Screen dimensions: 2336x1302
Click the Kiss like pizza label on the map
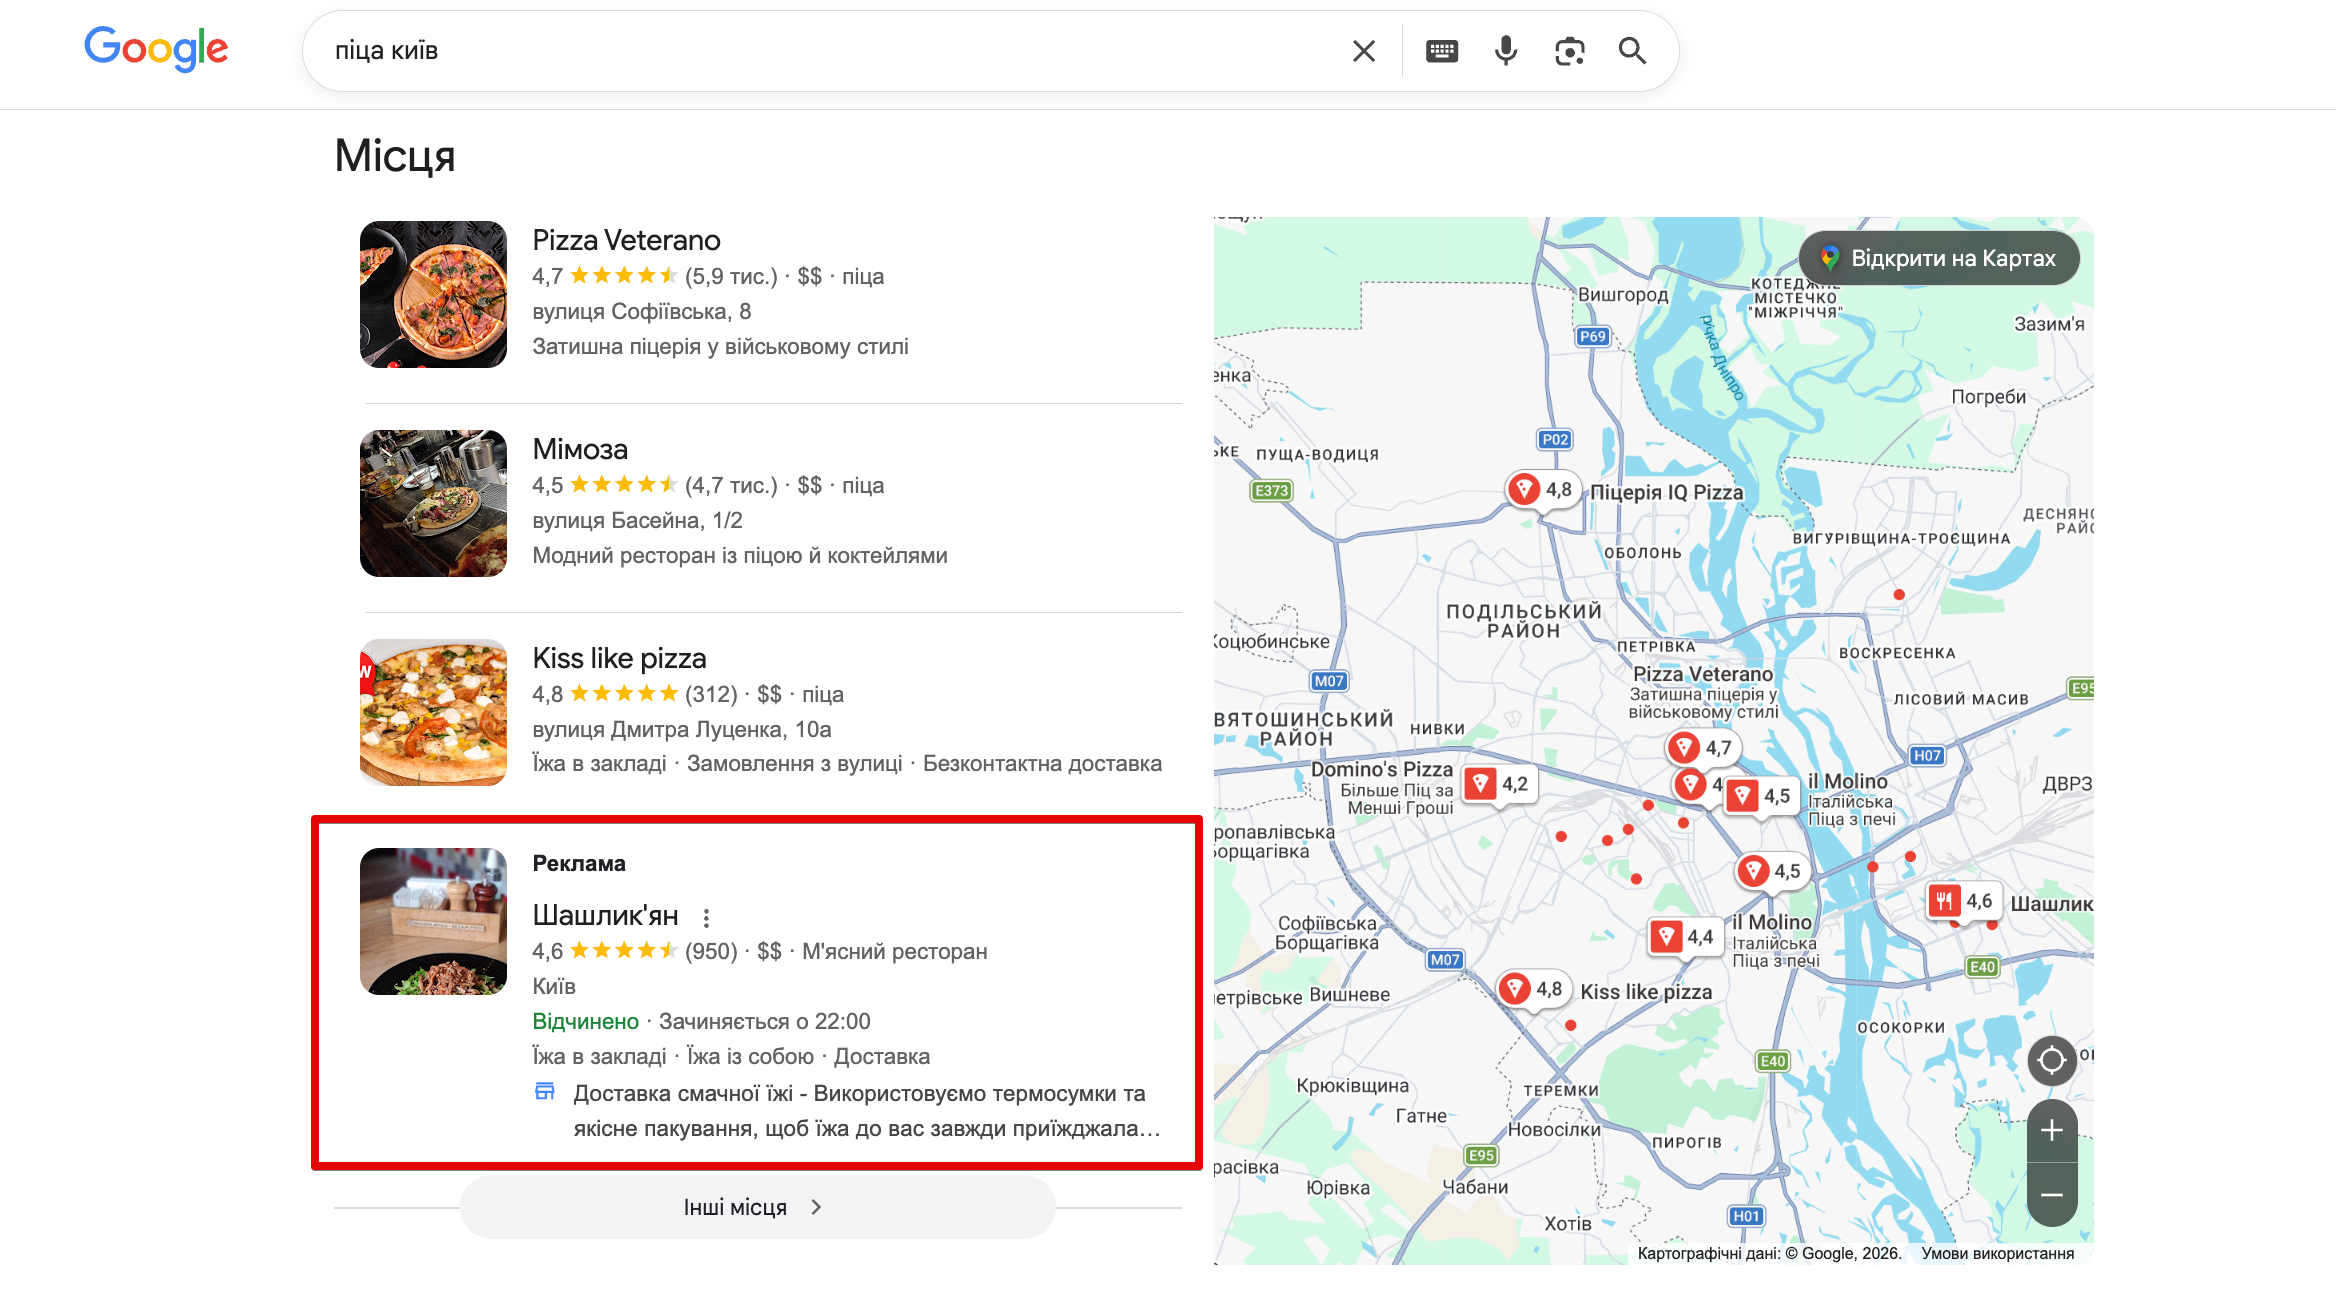[1646, 991]
